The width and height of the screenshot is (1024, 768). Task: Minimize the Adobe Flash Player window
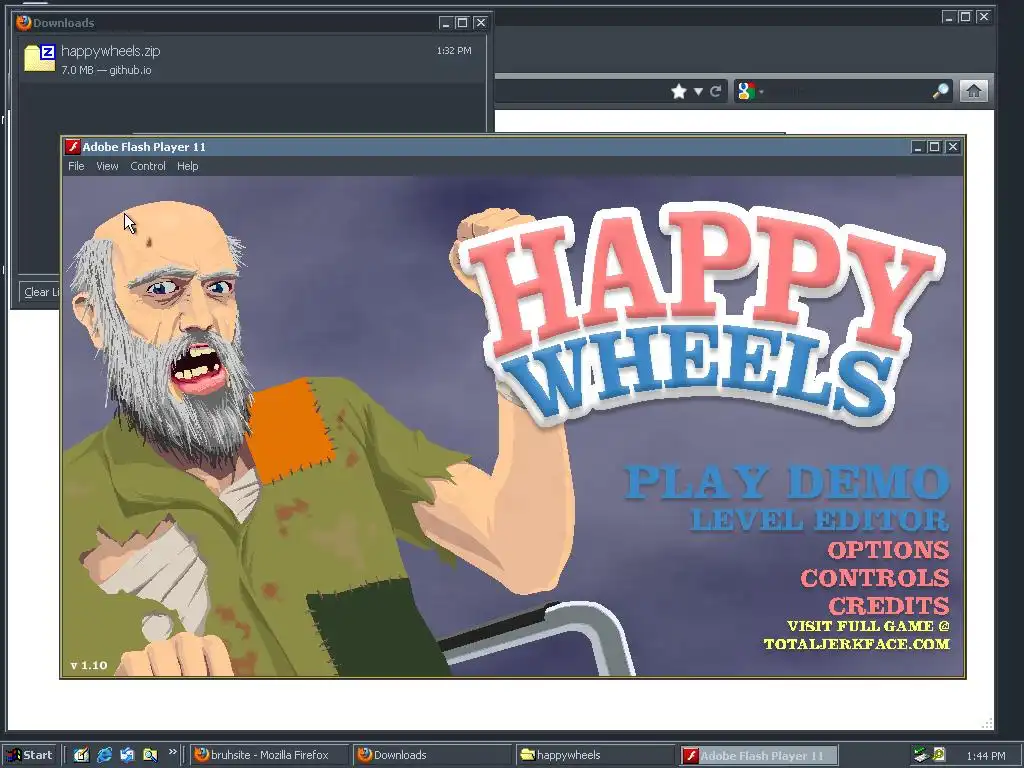point(918,147)
